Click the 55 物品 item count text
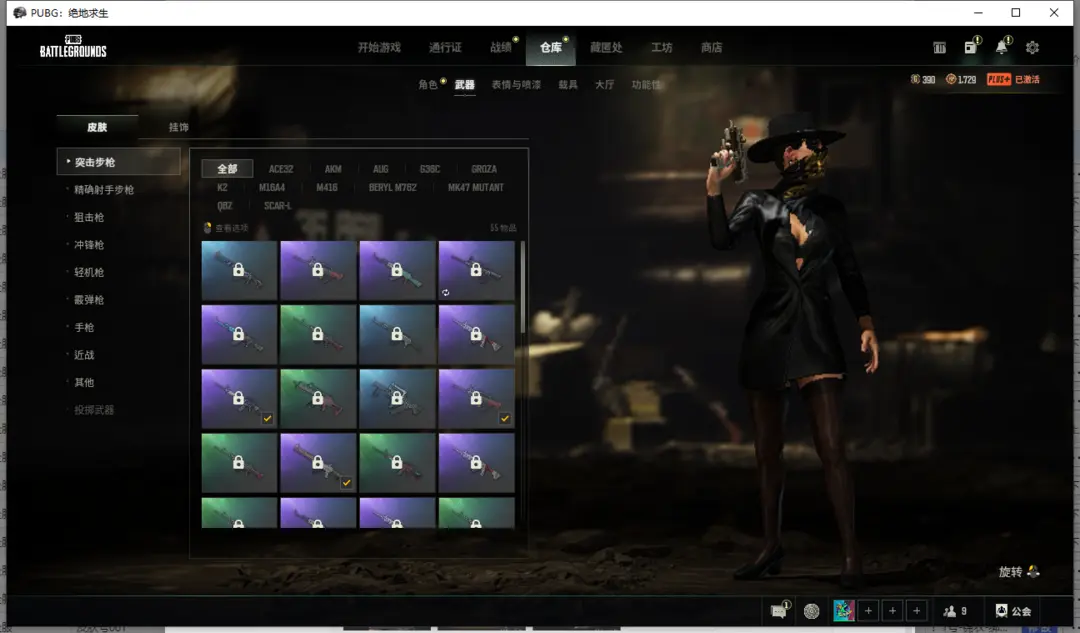The height and width of the screenshot is (633, 1080). tap(503, 228)
